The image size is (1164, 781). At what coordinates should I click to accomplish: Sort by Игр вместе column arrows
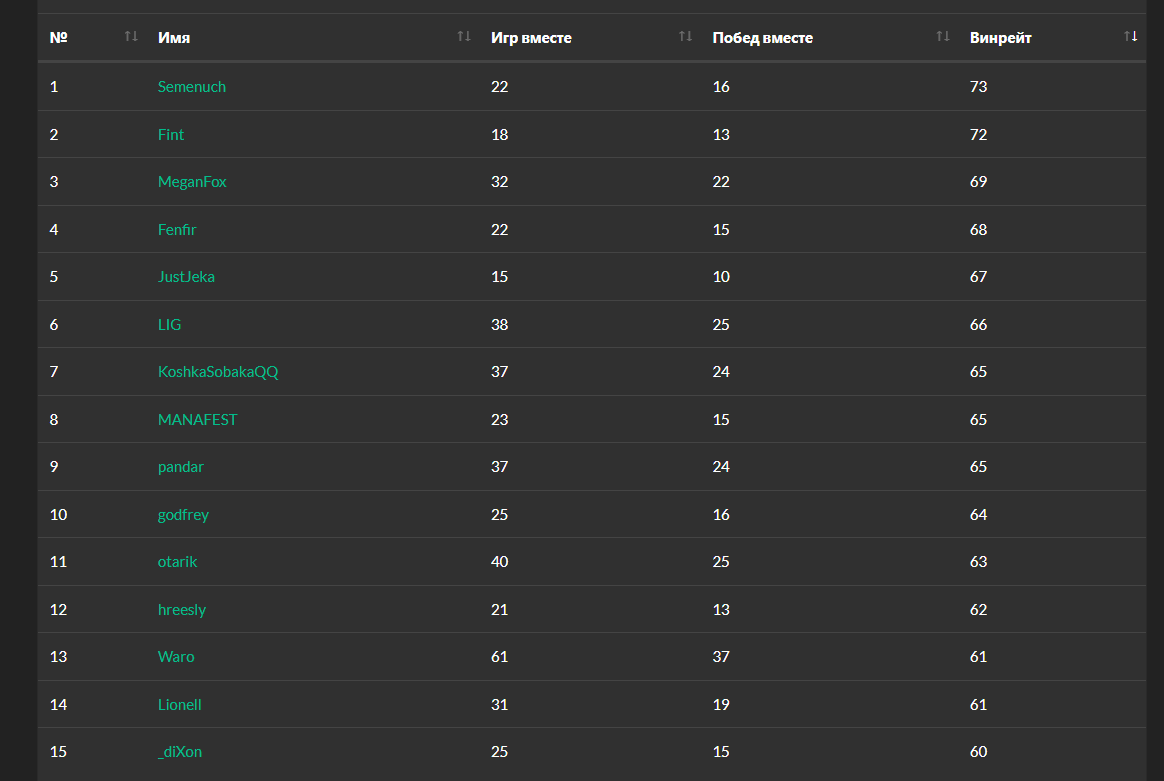[685, 37]
